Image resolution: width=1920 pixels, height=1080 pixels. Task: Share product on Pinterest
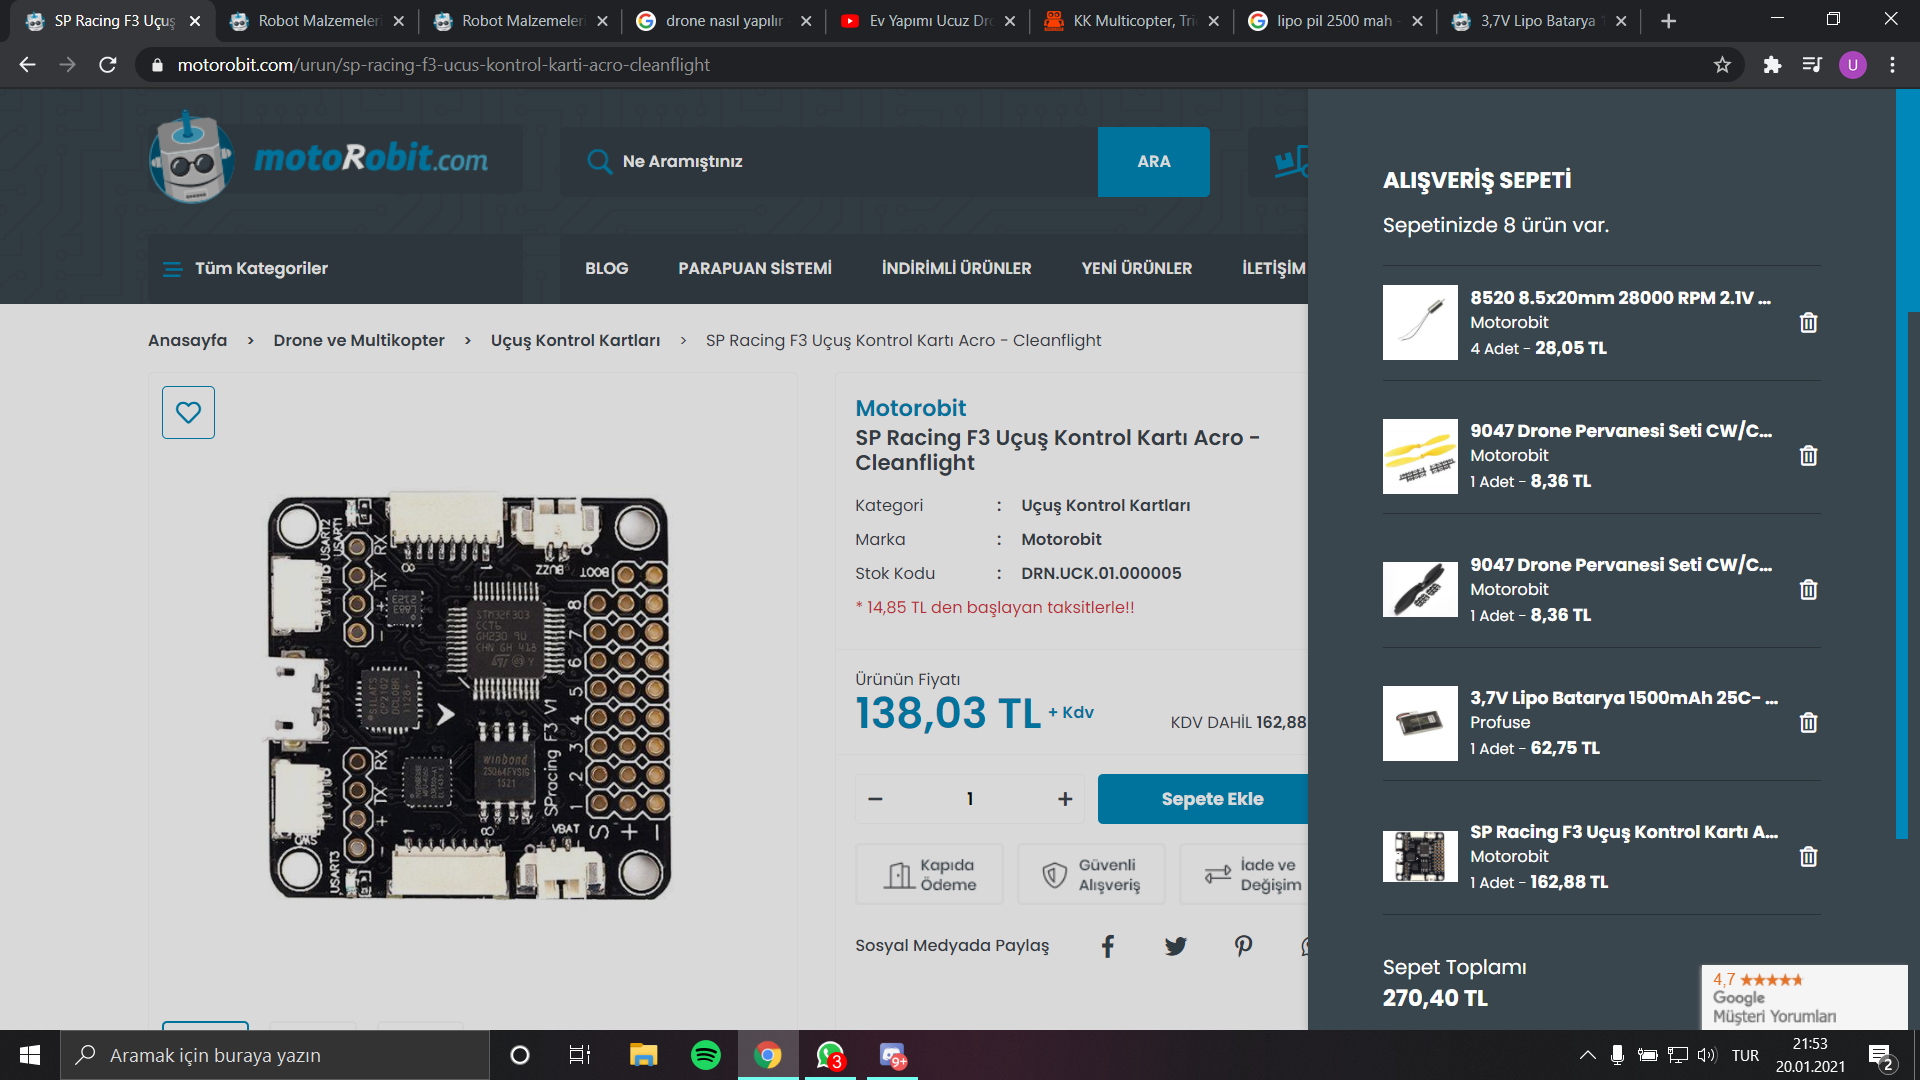(x=1243, y=946)
